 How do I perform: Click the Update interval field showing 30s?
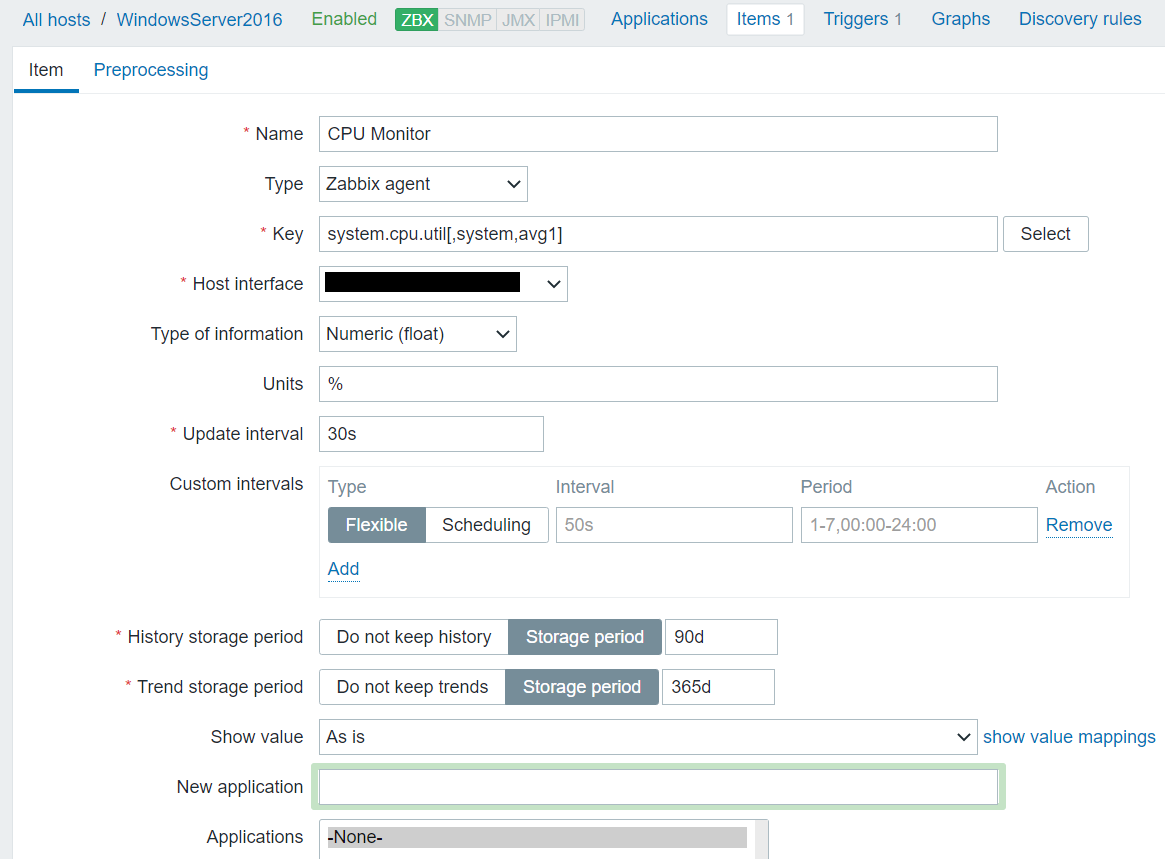[x=432, y=434]
